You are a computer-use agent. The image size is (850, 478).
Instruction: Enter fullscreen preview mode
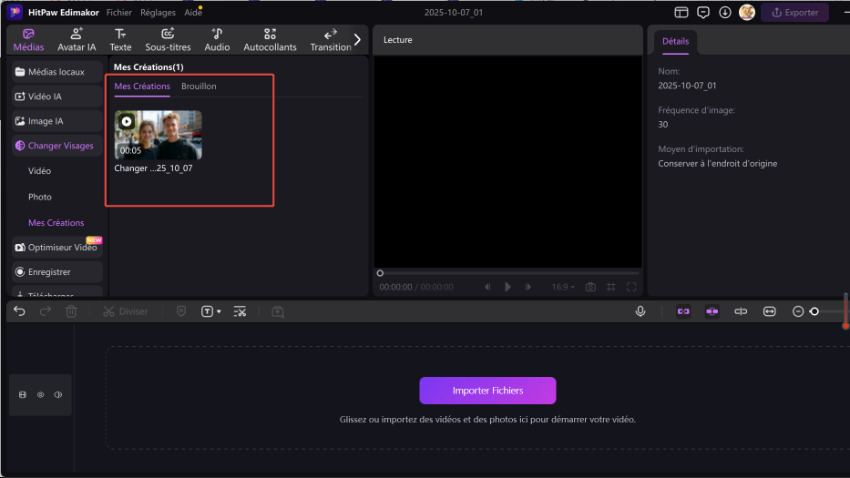click(x=632, y=287)
